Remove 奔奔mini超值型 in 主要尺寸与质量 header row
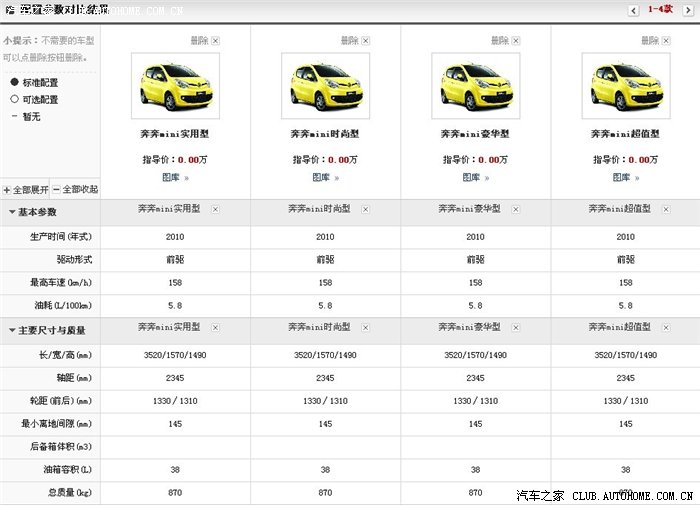The width and height of the screenshot is (700, 505). pos(666,328)
